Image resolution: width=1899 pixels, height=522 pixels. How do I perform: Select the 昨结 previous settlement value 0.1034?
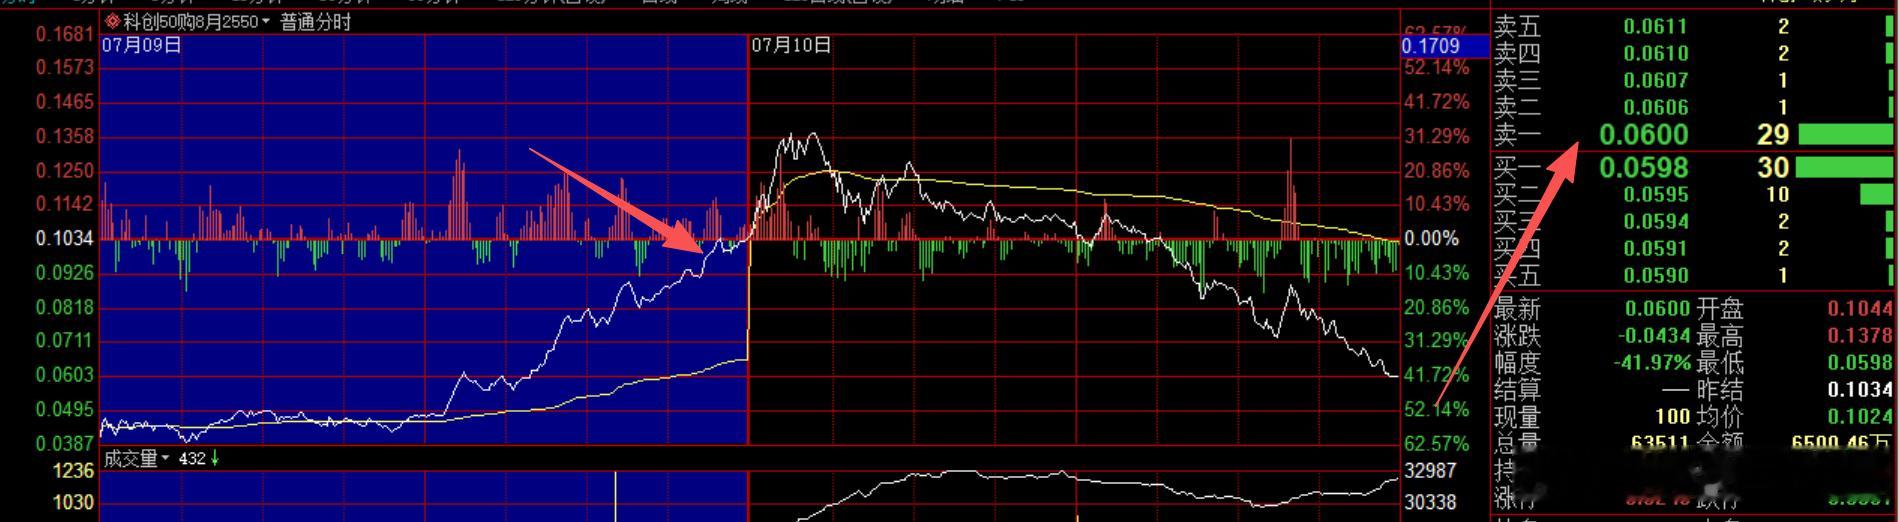coord(1860,389)
